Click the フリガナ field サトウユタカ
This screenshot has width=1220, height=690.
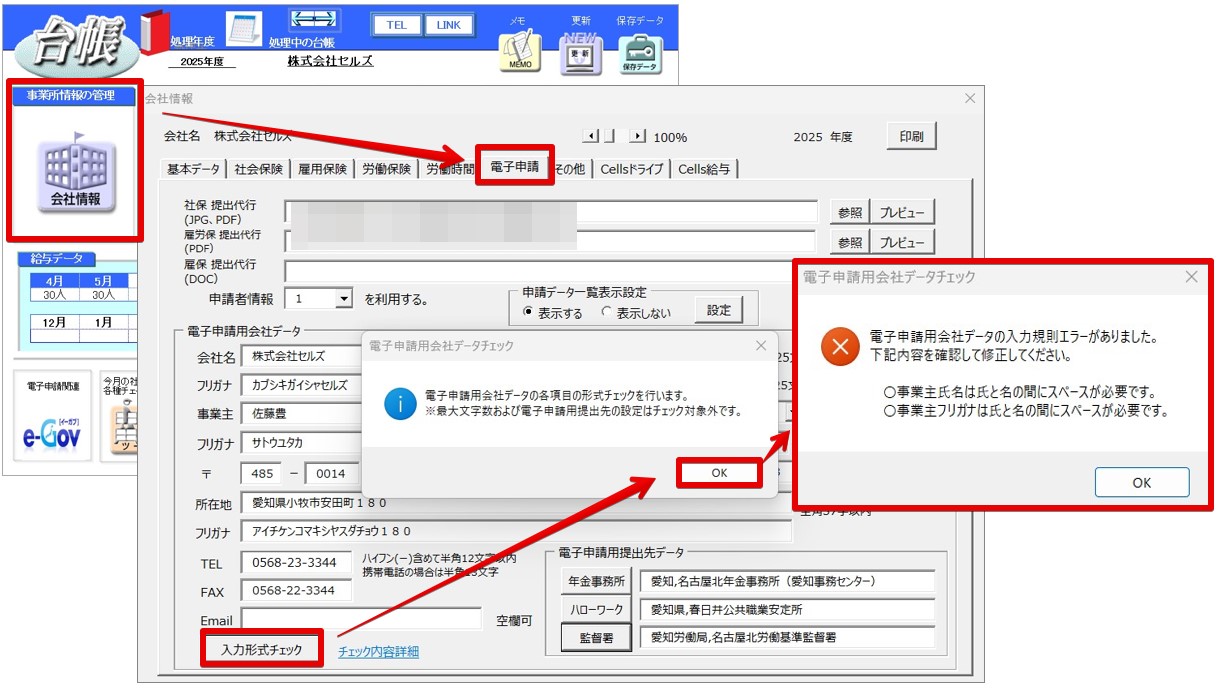coord(303,444)
